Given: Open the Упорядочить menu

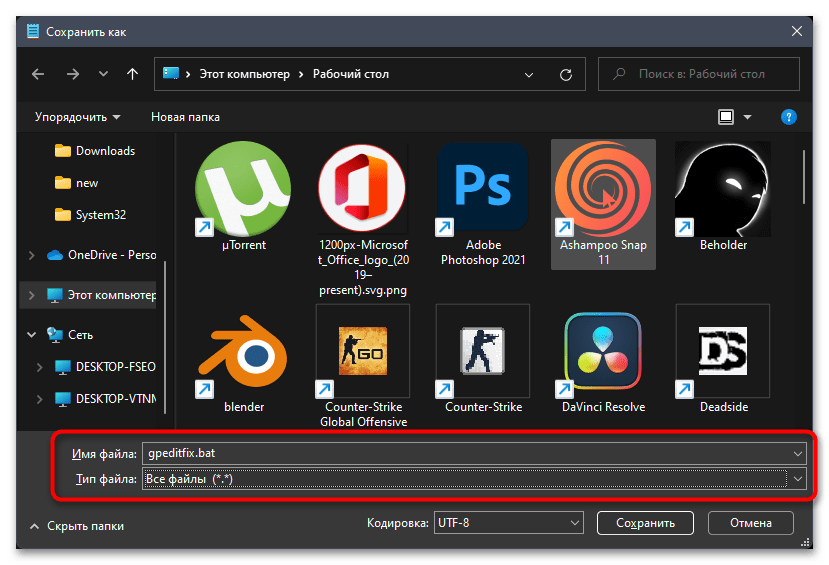Looking at the screenshot, I should click(77, 117).
